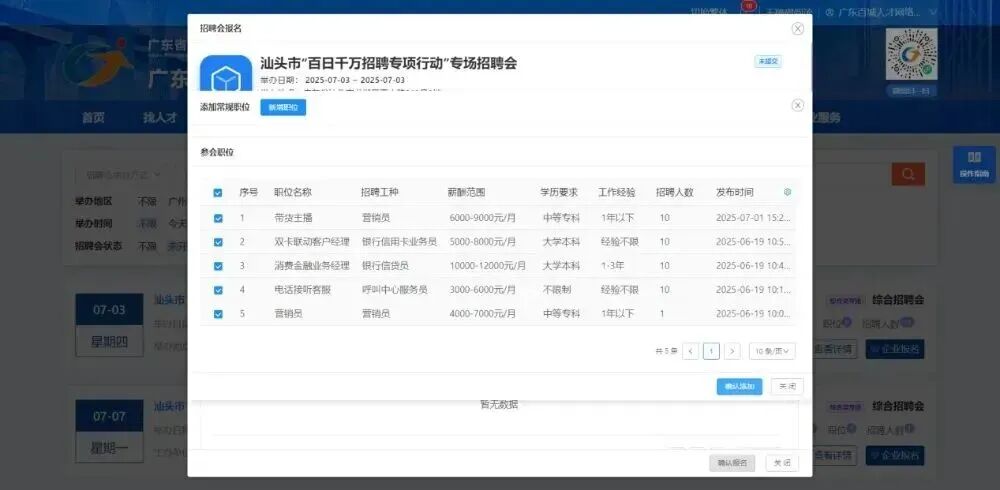Click the 10000-12000元/月 salary cell
The image size is (1000, 490).
tap(488, 266)
